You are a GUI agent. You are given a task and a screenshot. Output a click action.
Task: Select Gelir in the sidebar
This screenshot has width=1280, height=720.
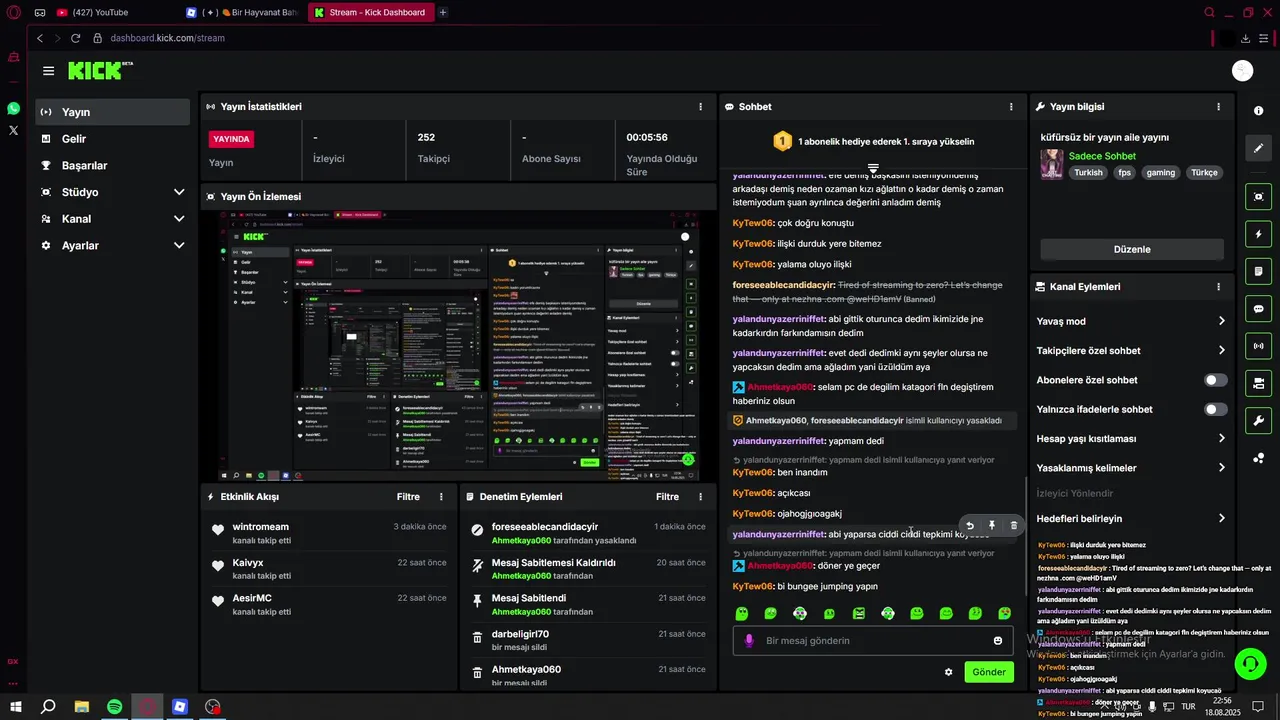click(x=112, y=139)
